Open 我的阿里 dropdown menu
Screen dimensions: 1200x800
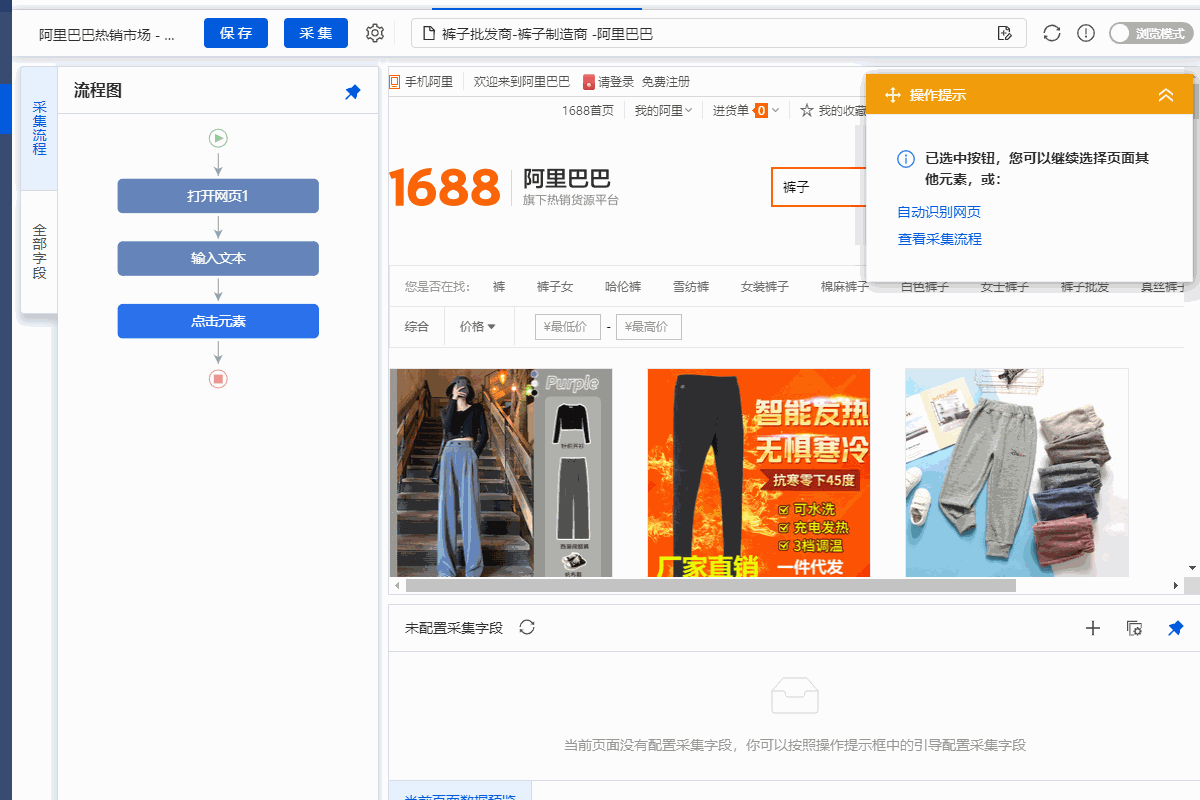coord(663,111)
